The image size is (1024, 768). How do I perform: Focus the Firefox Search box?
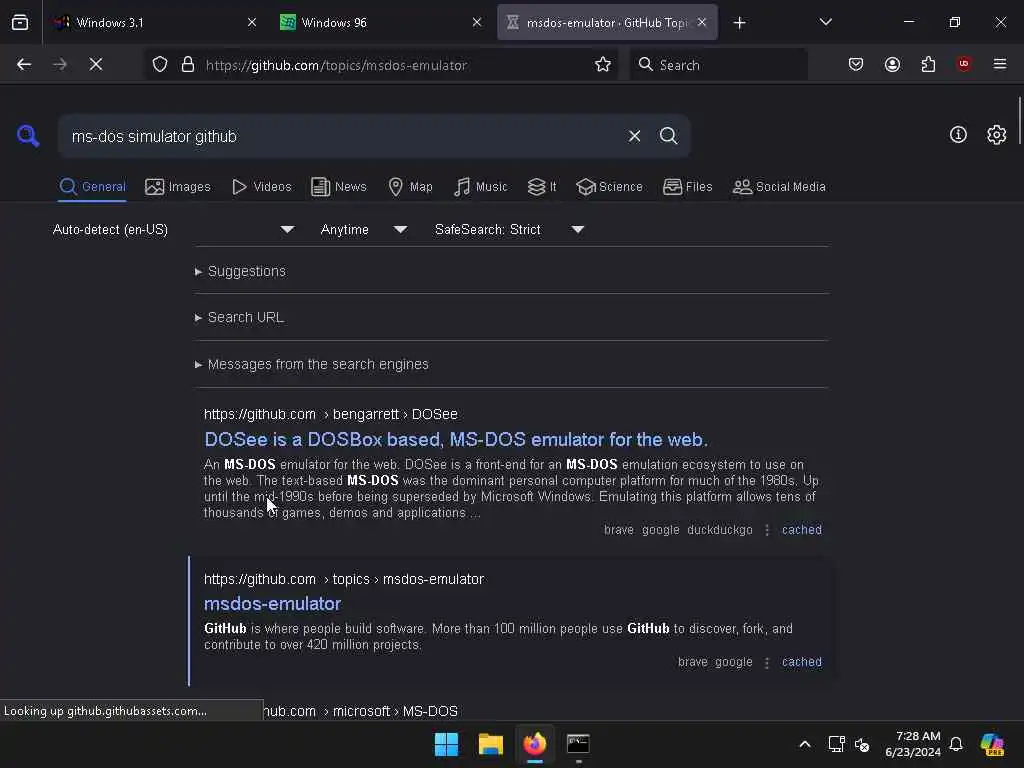click(718, 65)
